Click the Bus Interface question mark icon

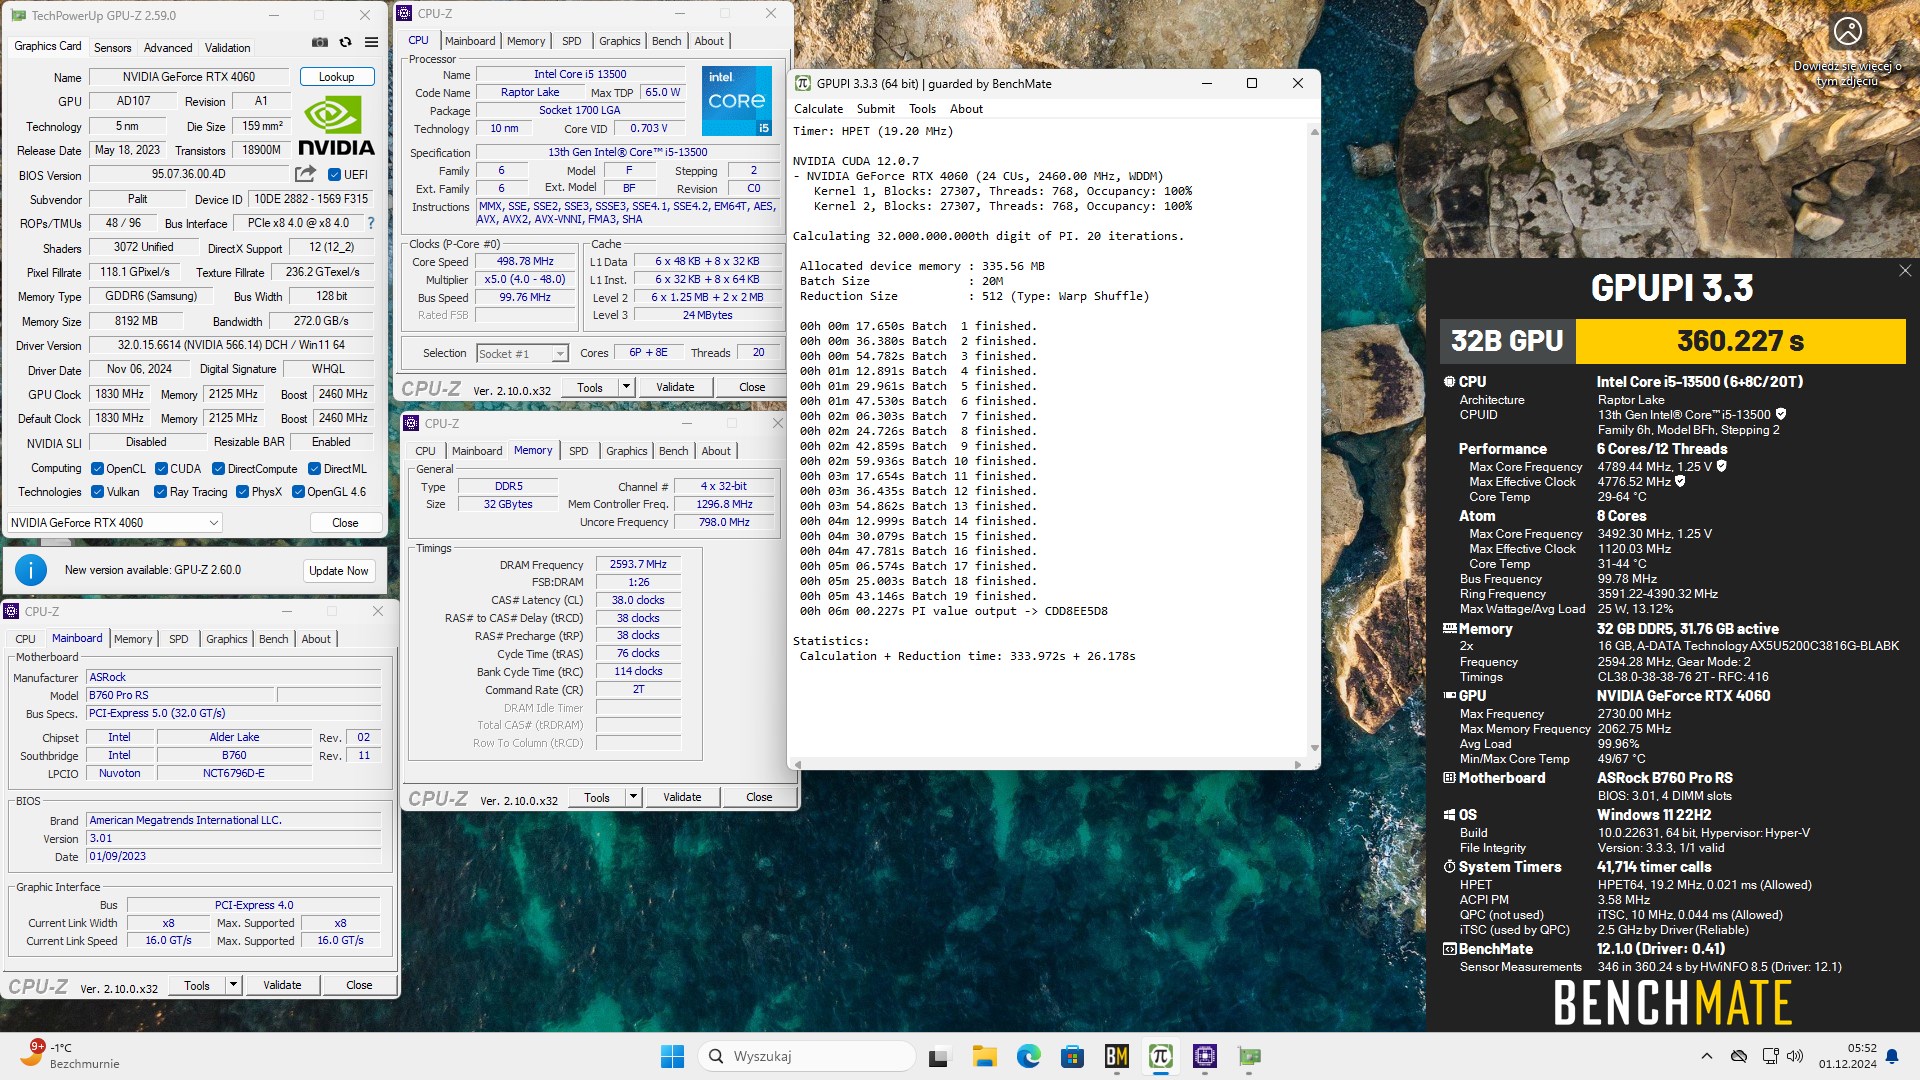click(x=371, y=223)
